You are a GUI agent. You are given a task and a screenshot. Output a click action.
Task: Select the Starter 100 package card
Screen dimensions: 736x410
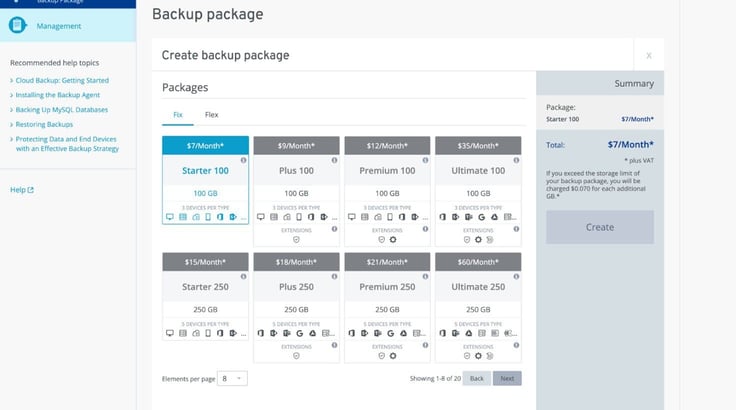(206, 180)
